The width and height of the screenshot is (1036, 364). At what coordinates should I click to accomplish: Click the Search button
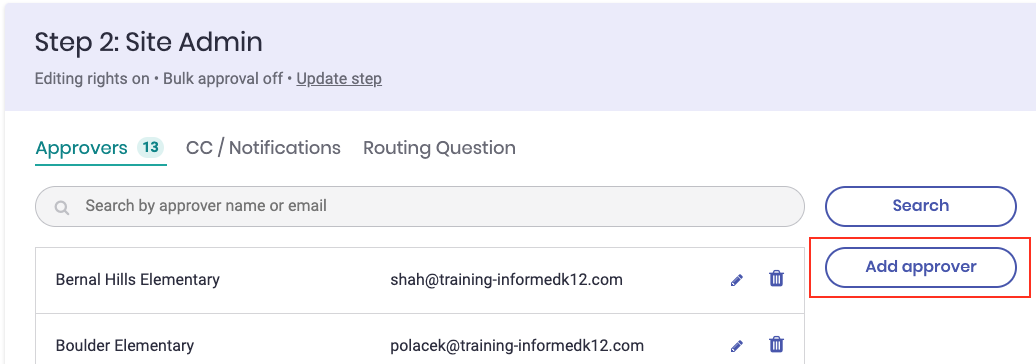(920, 206)
